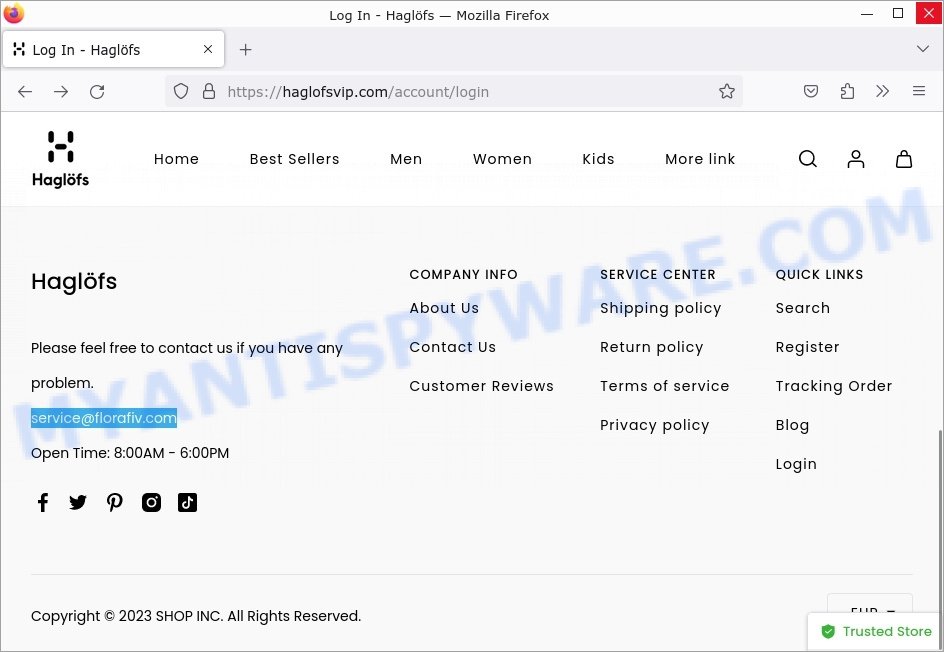Visit the Instagram social icon

[151, 502]
